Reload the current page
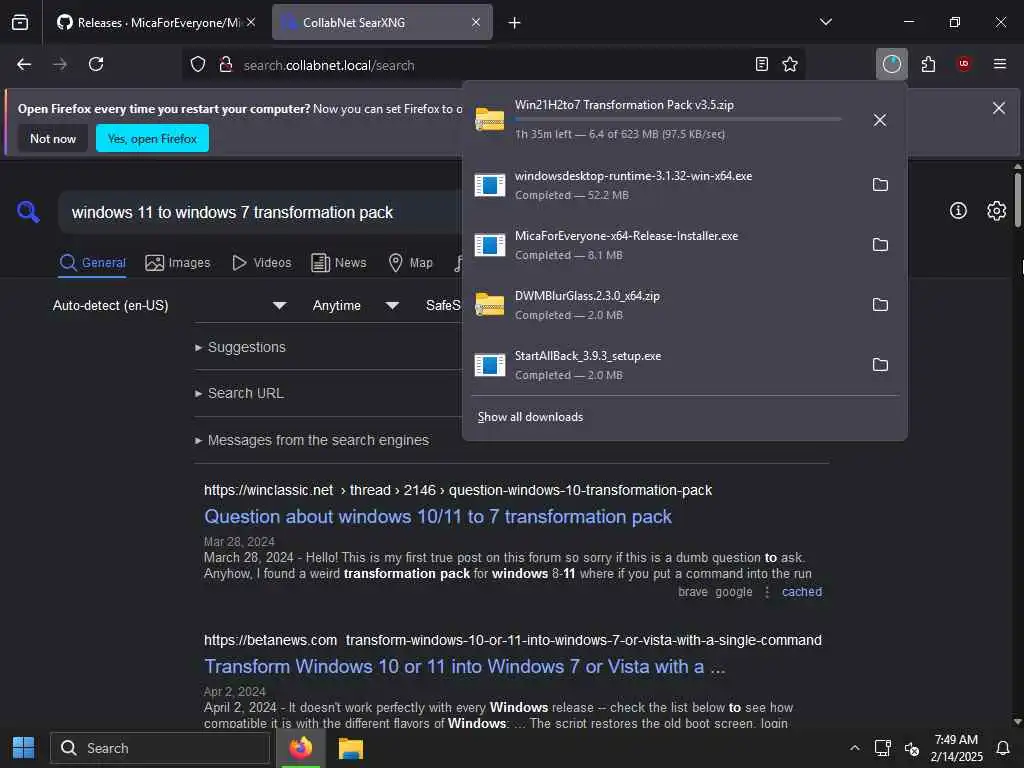The width and height of the screenshot is (1024, 768). [x=96, y=64]
